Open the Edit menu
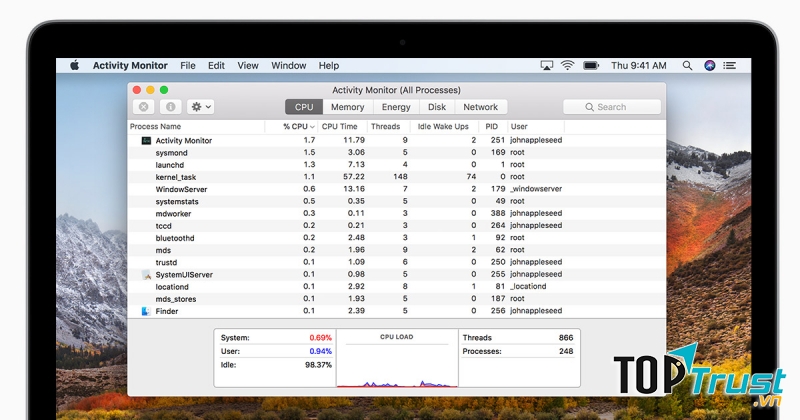800x420 pixels. pos(216,65)
